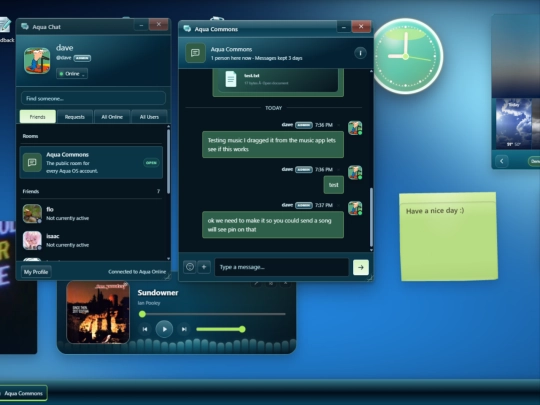Open the emoji picker in Aqua Commons

pyautogui.click(x=190, y=267)
